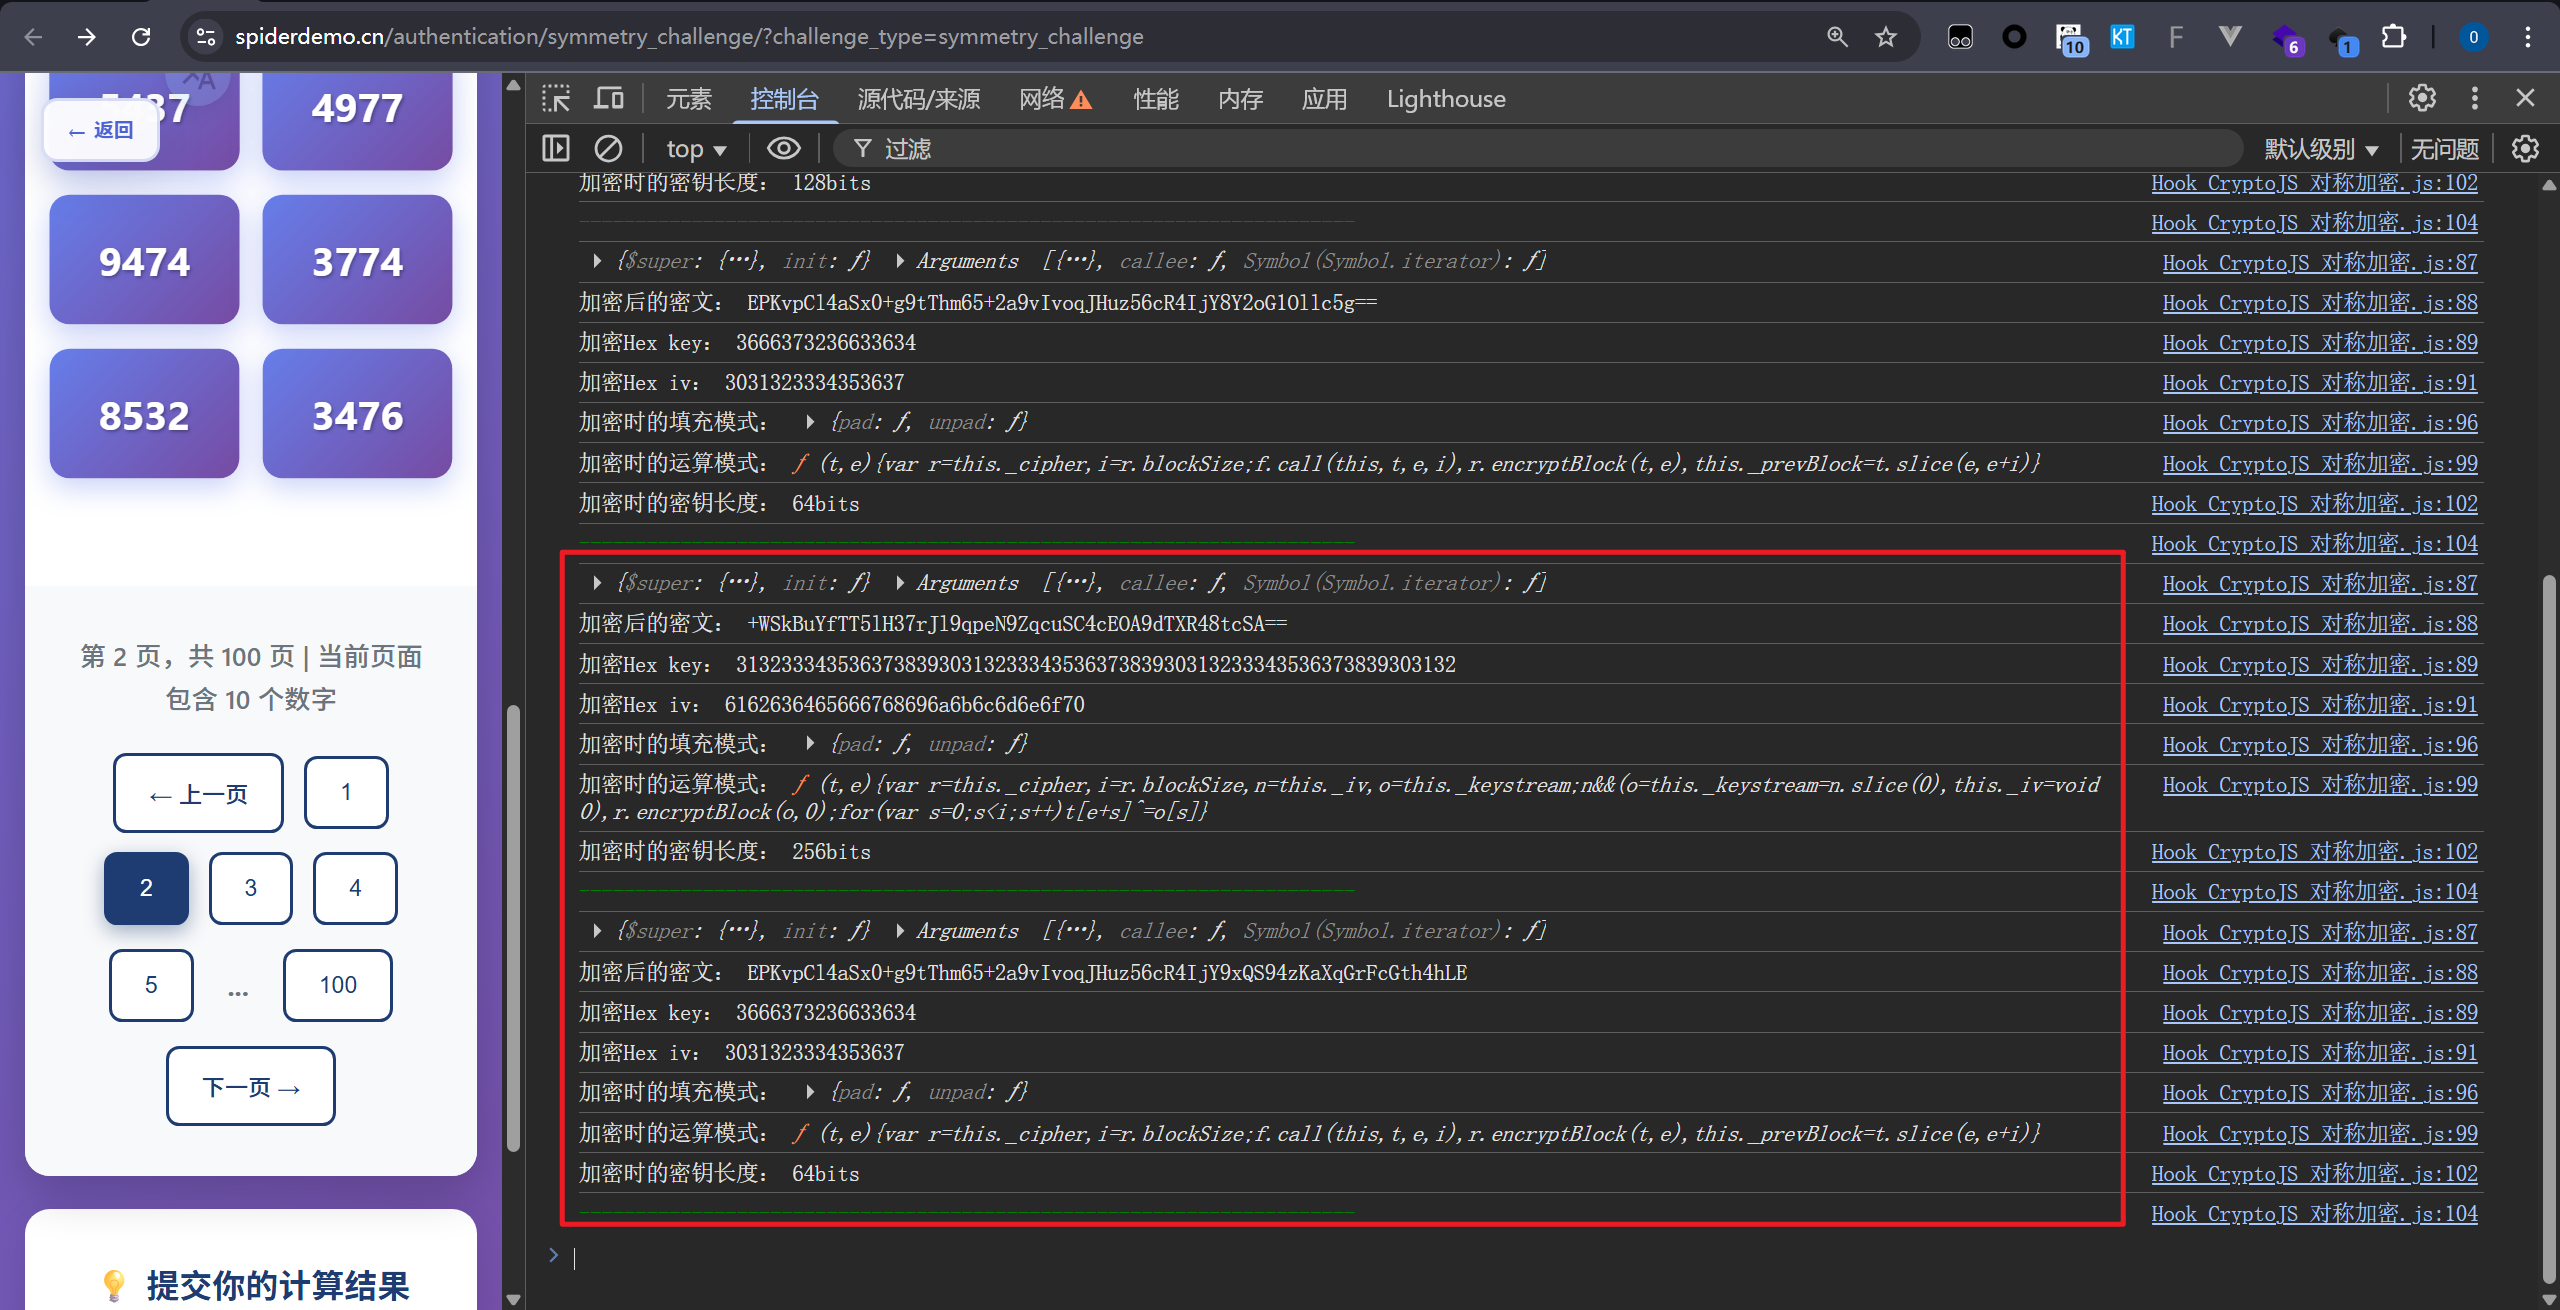The width and height of the screenshot is (2560, 1310).
Task: Switch to the 元素 tab
Action: tap(689, 99)
